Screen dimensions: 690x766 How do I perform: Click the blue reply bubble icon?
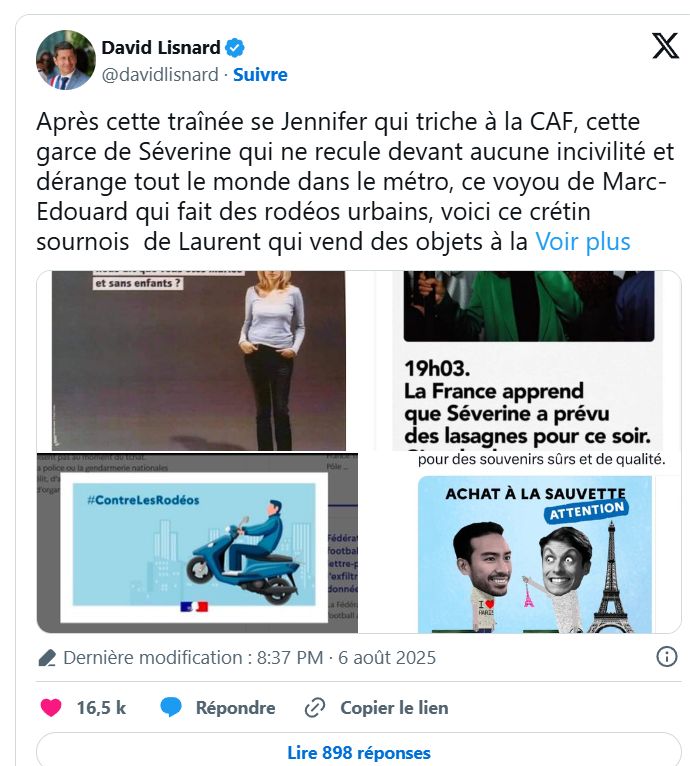tap(171, 707)
